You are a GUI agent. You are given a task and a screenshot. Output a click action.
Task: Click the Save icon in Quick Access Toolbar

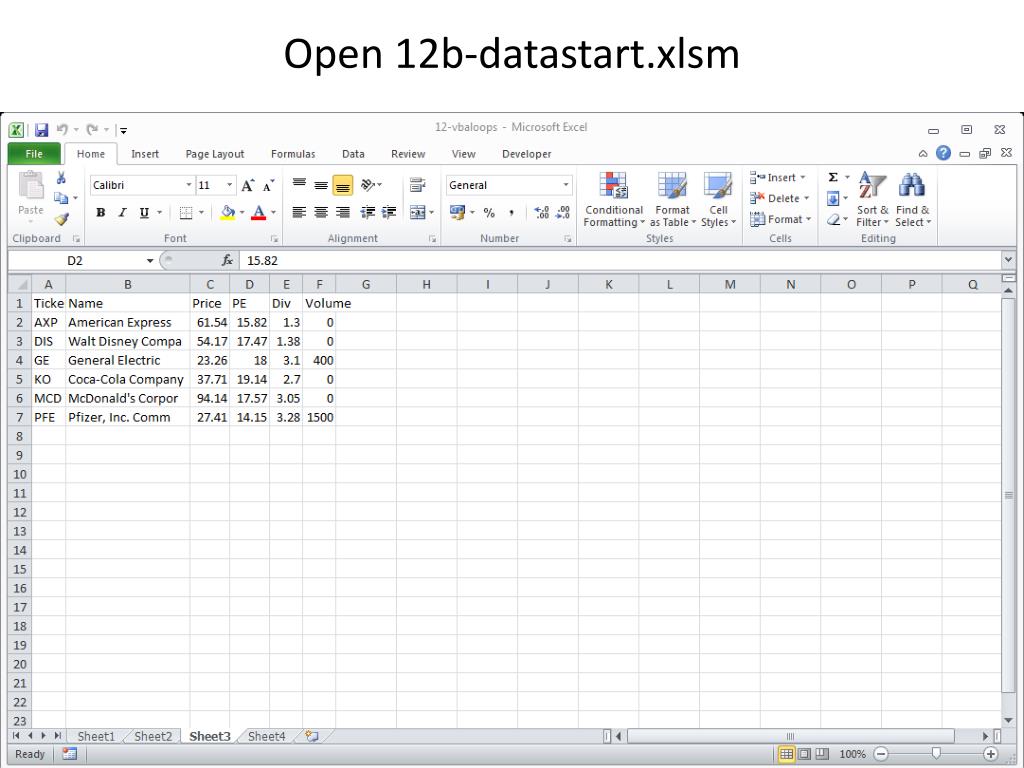(42, 130)
